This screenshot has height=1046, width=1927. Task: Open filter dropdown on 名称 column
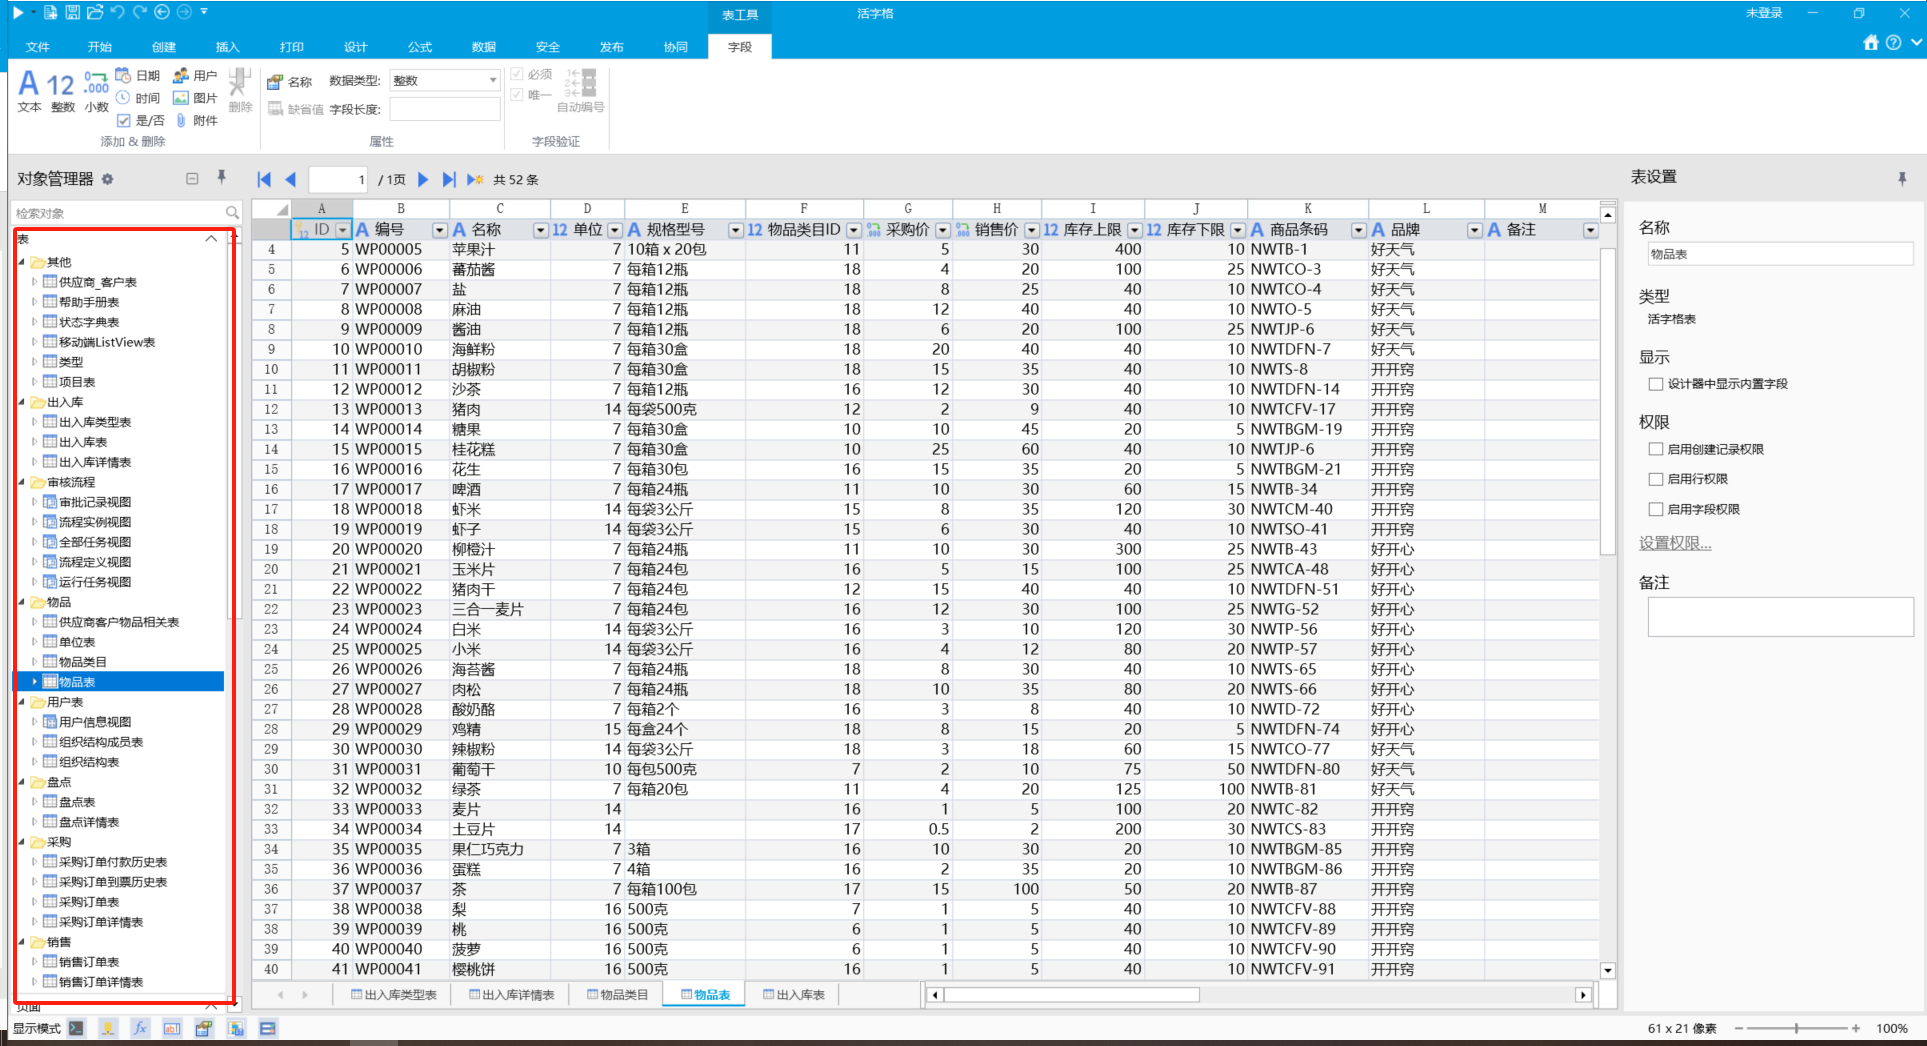pyautogui.click(x=541, y=230)
